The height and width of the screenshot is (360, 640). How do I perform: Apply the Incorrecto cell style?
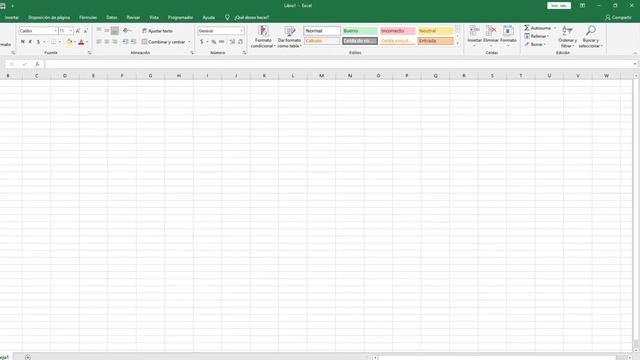click(398, 31)
